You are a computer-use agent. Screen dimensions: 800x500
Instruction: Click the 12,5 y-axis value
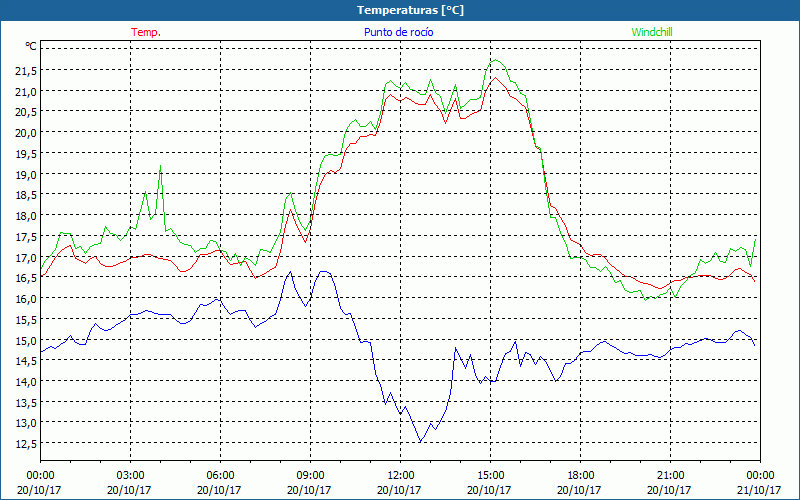click(26, 444)
